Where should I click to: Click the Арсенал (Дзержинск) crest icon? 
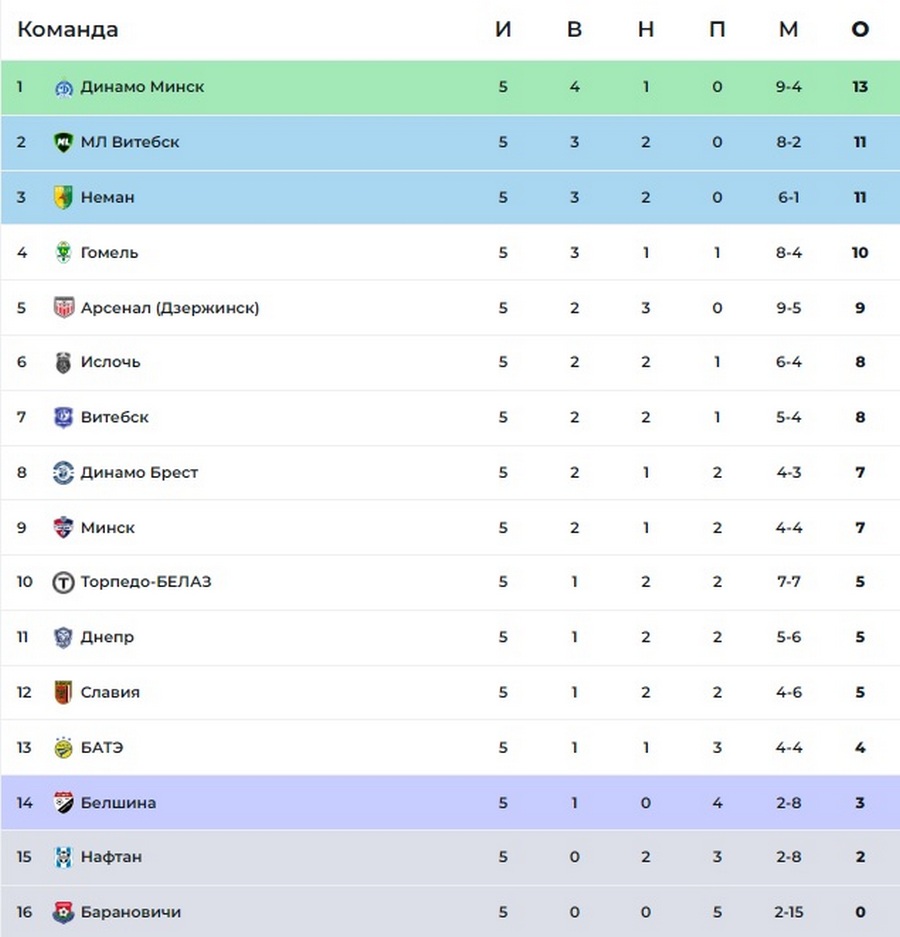tap(64, 308)
